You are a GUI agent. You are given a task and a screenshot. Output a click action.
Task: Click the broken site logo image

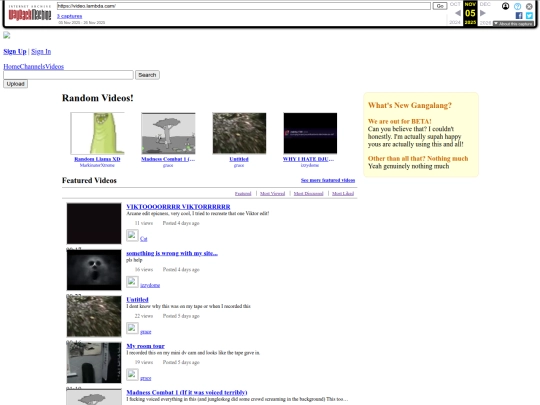pos(7,35)
